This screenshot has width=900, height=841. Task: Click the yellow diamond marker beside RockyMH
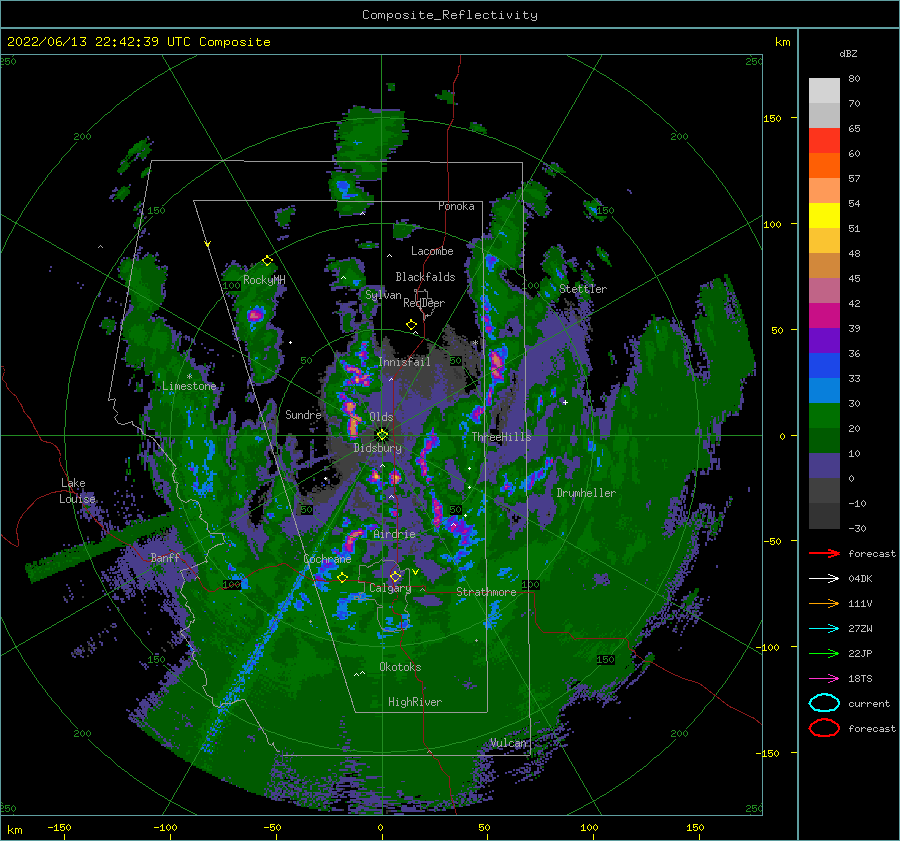click(x=267, y=261)
